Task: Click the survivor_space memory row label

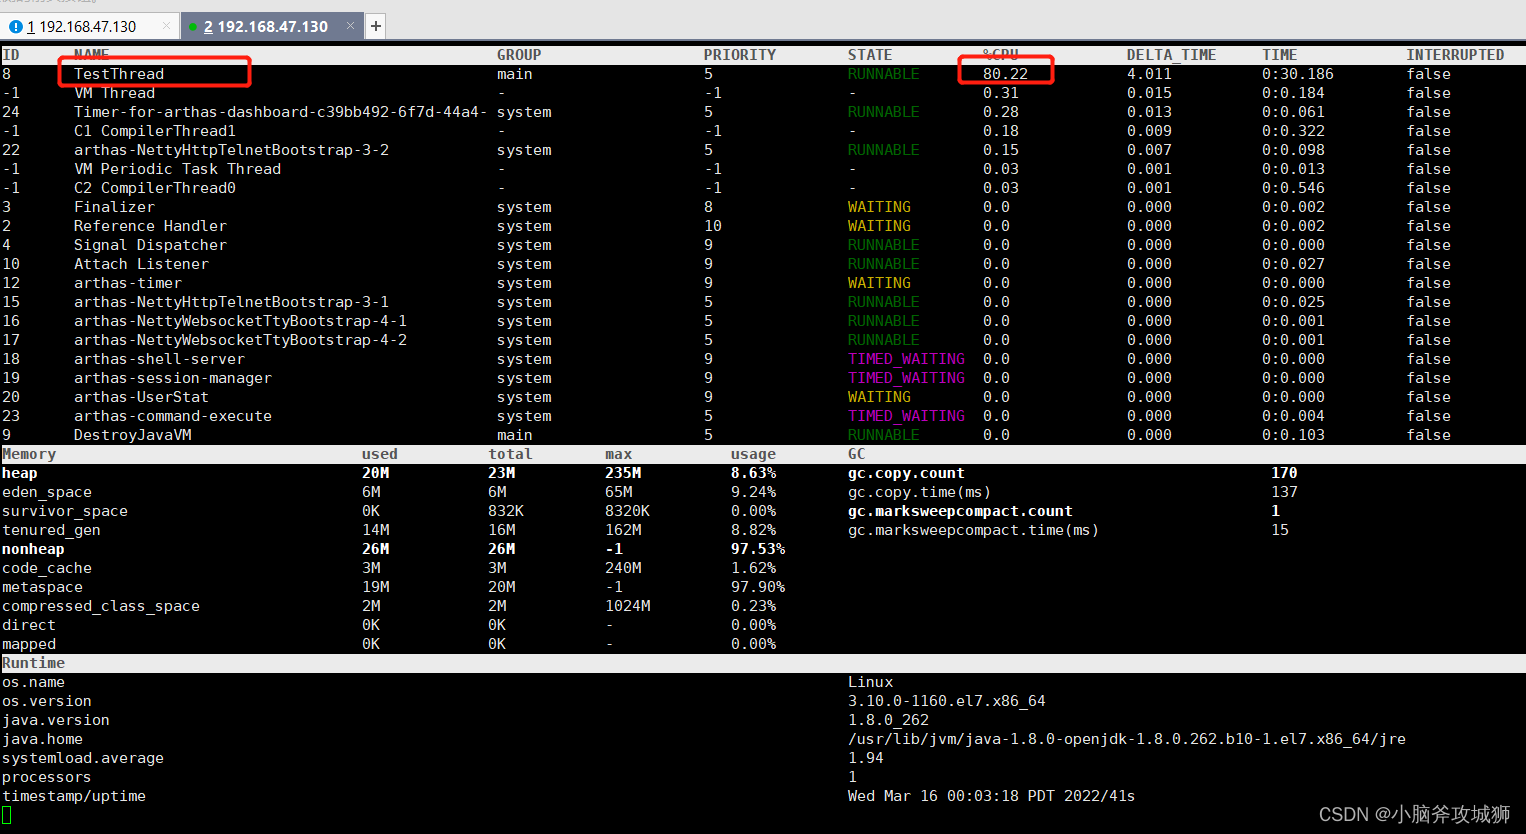Action: click(x=65, y=511)
